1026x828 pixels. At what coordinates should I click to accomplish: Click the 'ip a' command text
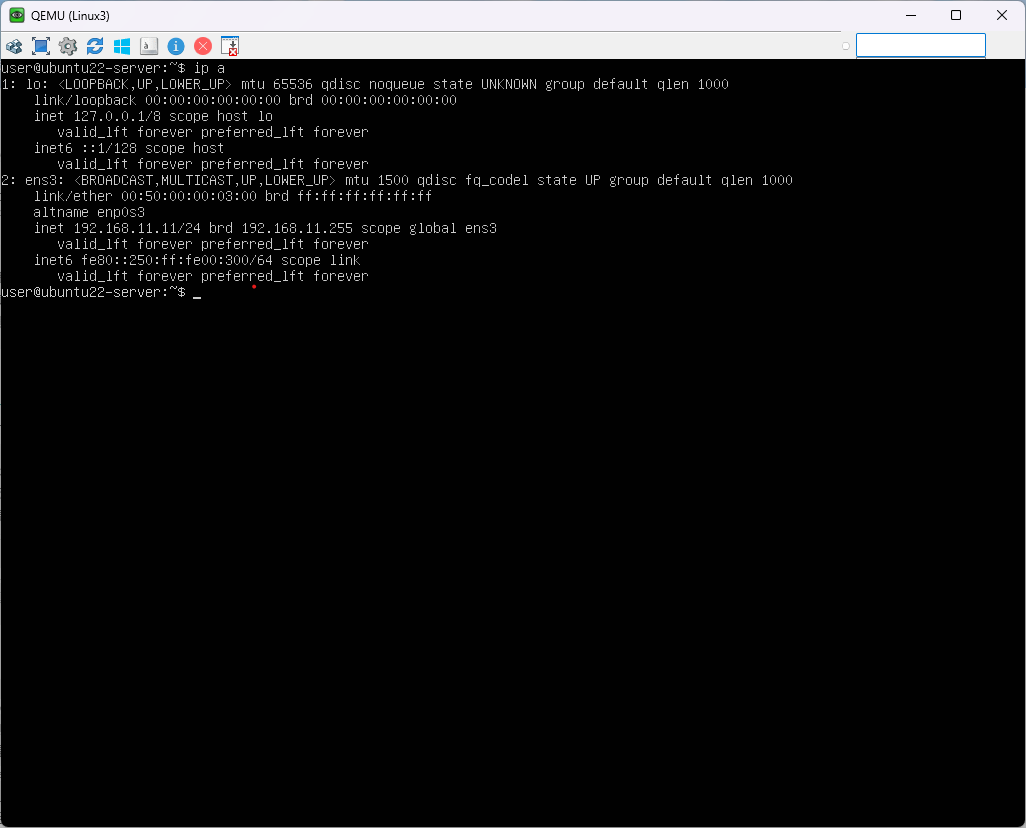[209, 68]
